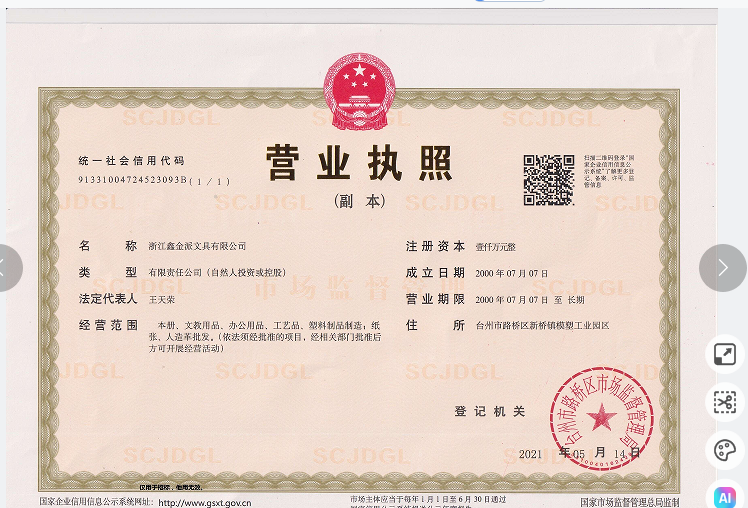Open the color palette tool
Screen dimensions: 748x508
pyautogui.click(x=724, y=450)
